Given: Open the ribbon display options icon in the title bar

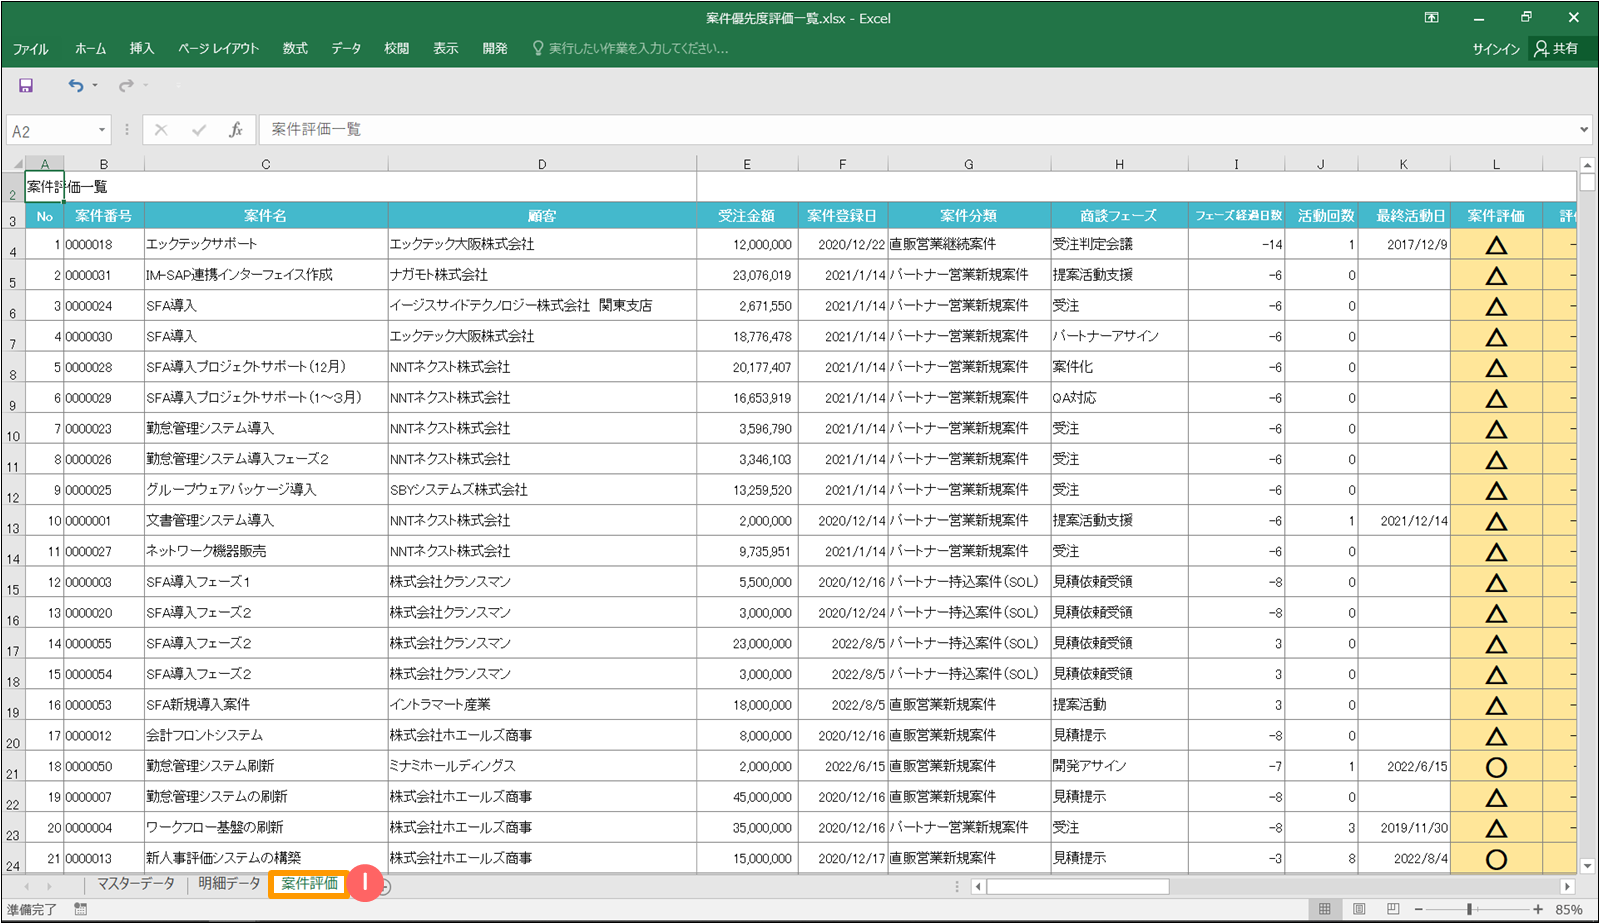Looking at the screenshot, I should (1431, 18).
